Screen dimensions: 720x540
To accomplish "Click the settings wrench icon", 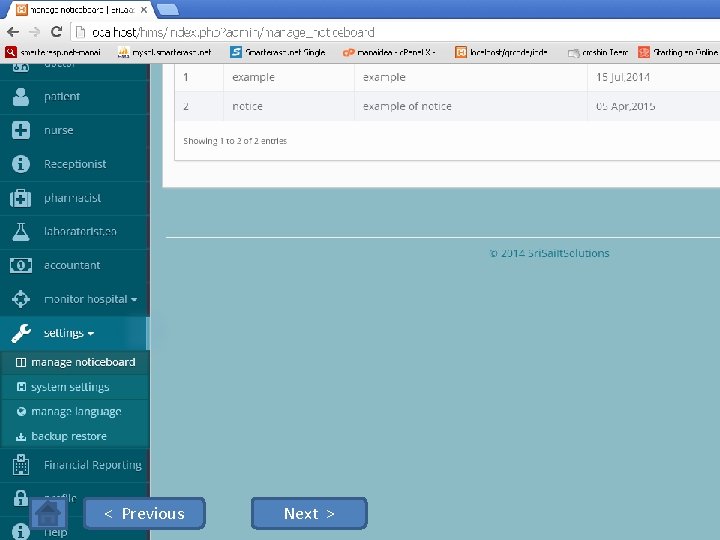I will (21, 333).
